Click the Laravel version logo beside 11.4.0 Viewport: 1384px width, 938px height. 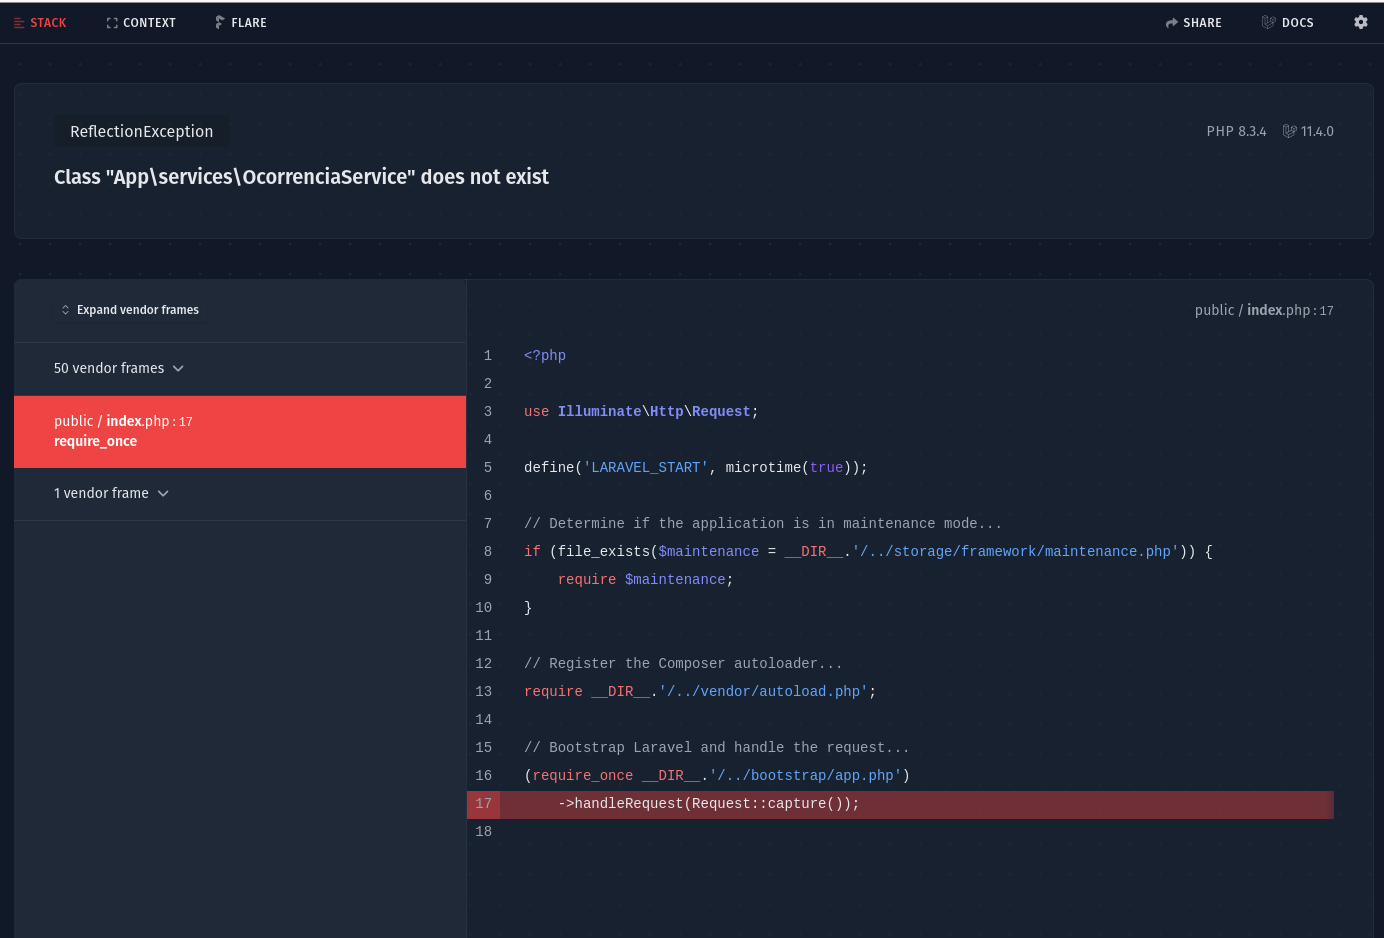point(1290,131)
